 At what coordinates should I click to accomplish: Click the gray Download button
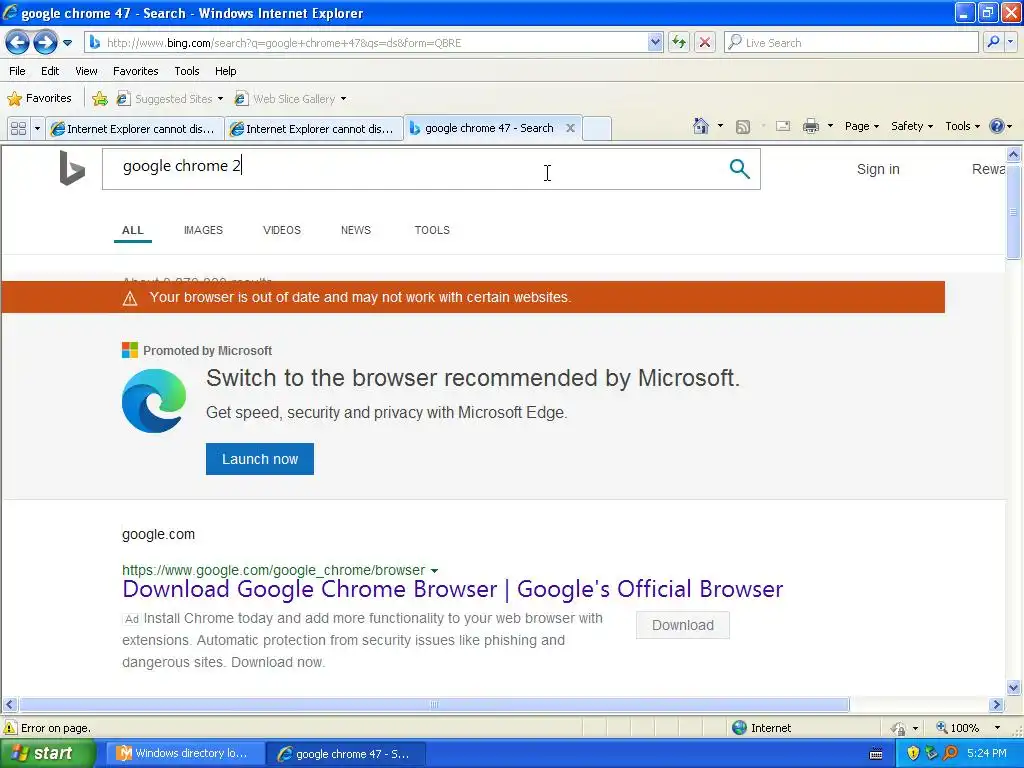pyautogui.click(x=682, y=625)
